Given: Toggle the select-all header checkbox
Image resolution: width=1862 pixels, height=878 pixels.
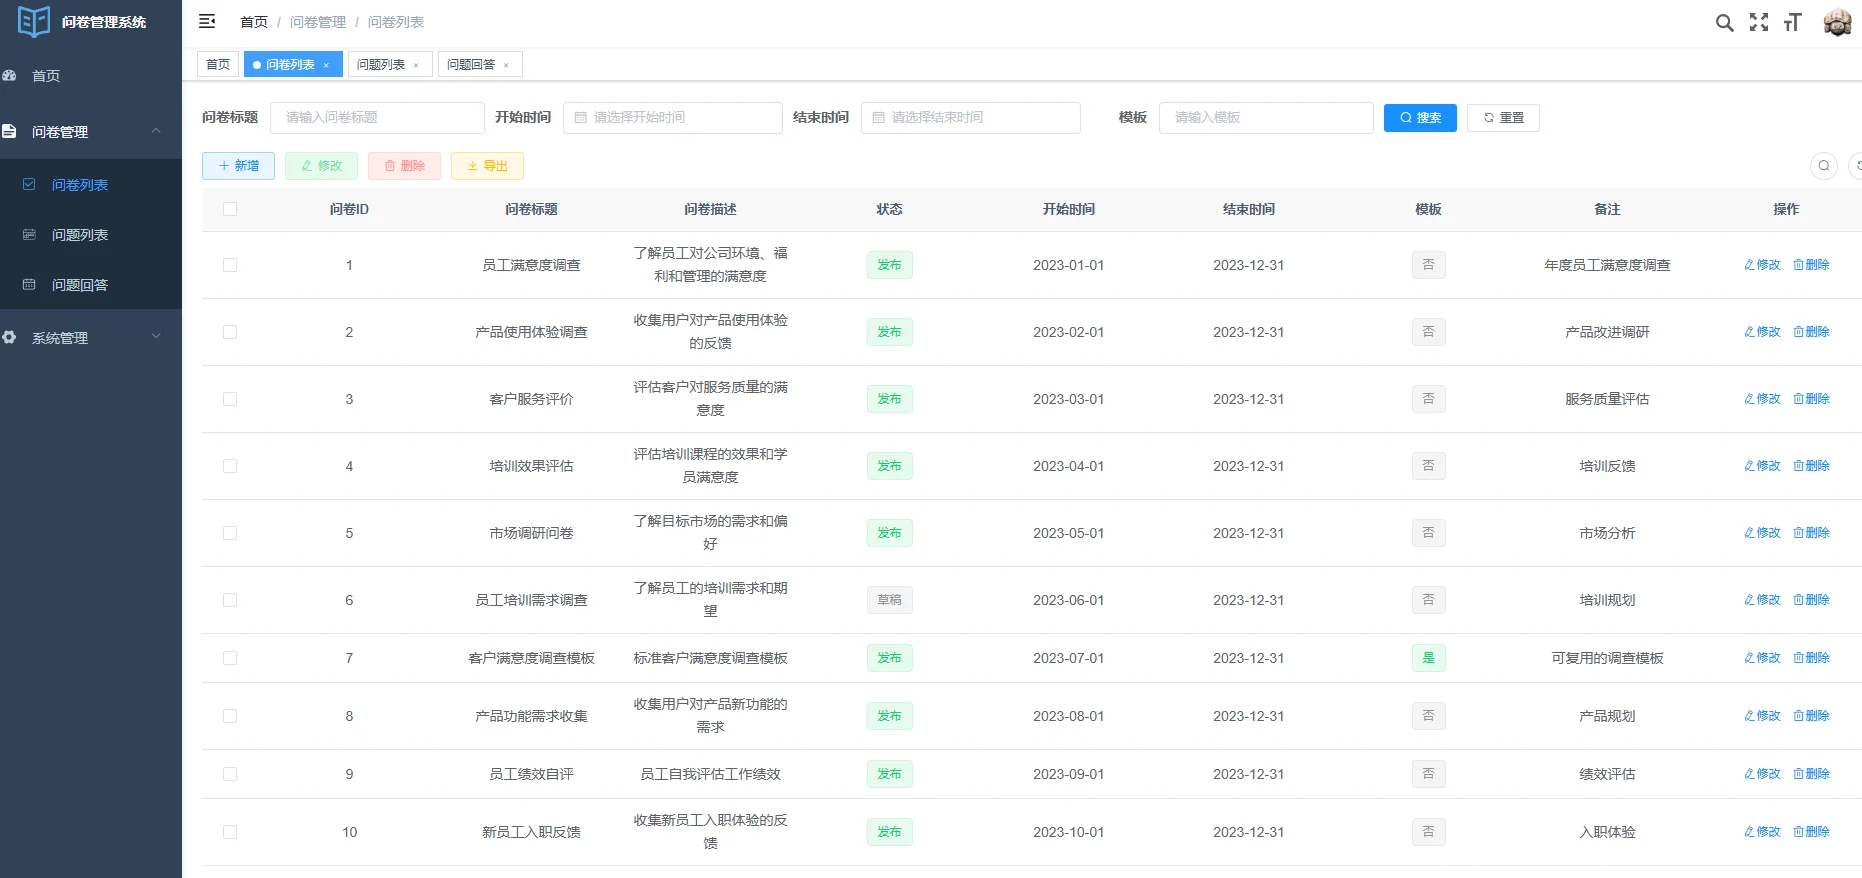Looking at the screenshot, I should 230,209.
